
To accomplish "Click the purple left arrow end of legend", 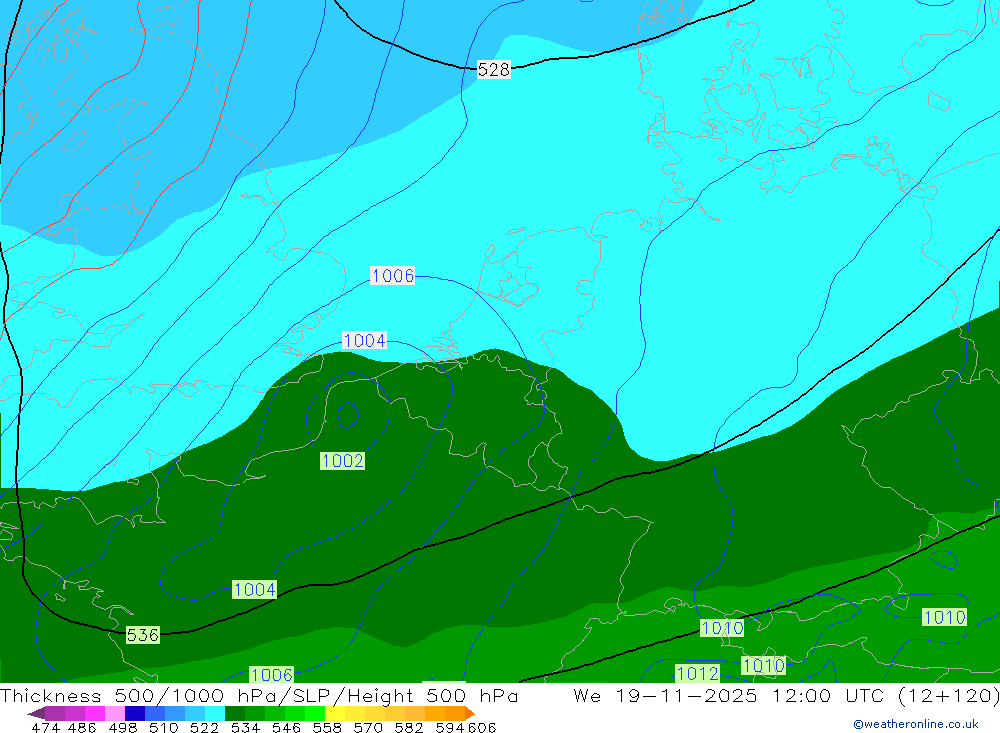I will click(36, 714).
